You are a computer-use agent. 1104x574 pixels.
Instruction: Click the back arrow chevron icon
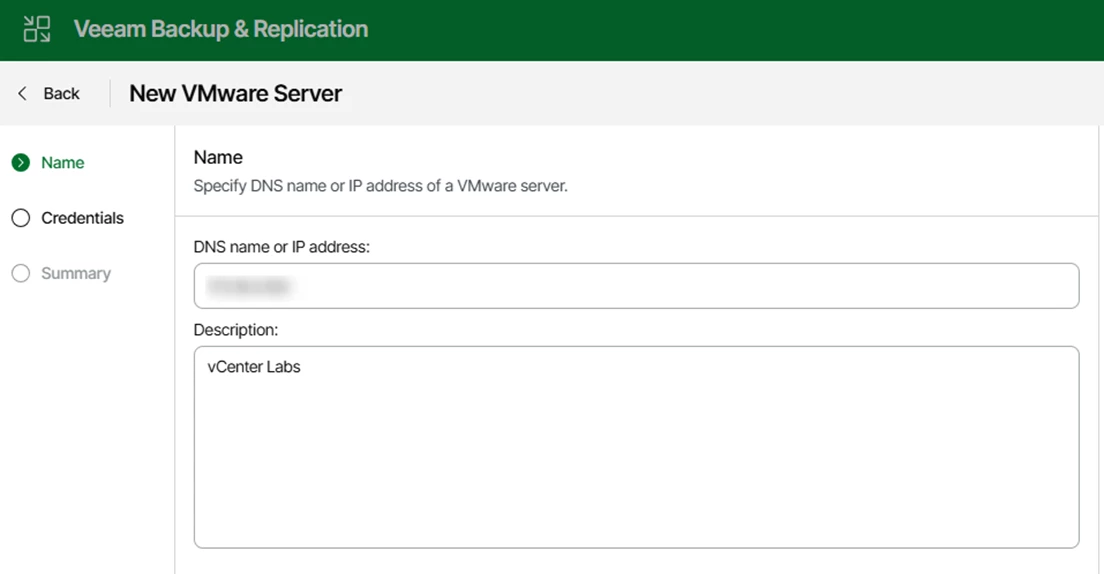tap(23, 93)
